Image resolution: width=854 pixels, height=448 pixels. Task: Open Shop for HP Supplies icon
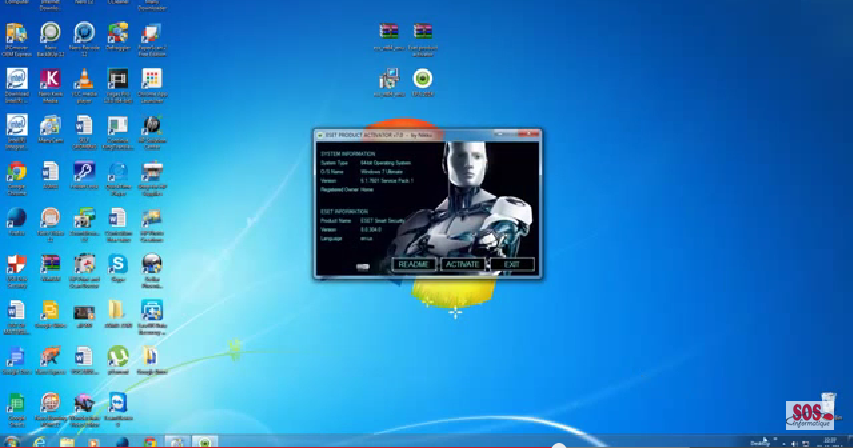pos(151,172)
